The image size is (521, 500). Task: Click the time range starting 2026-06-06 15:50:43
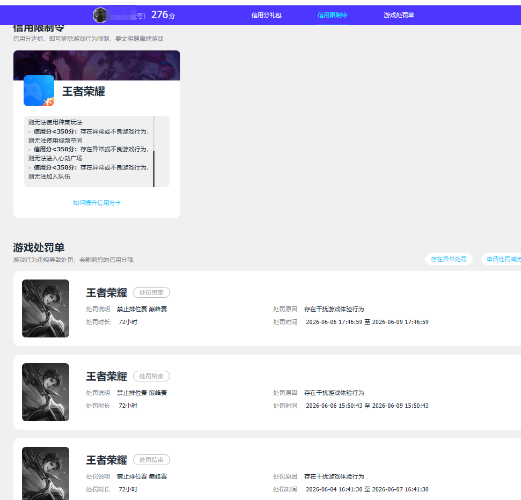click(x=367, y=406)
